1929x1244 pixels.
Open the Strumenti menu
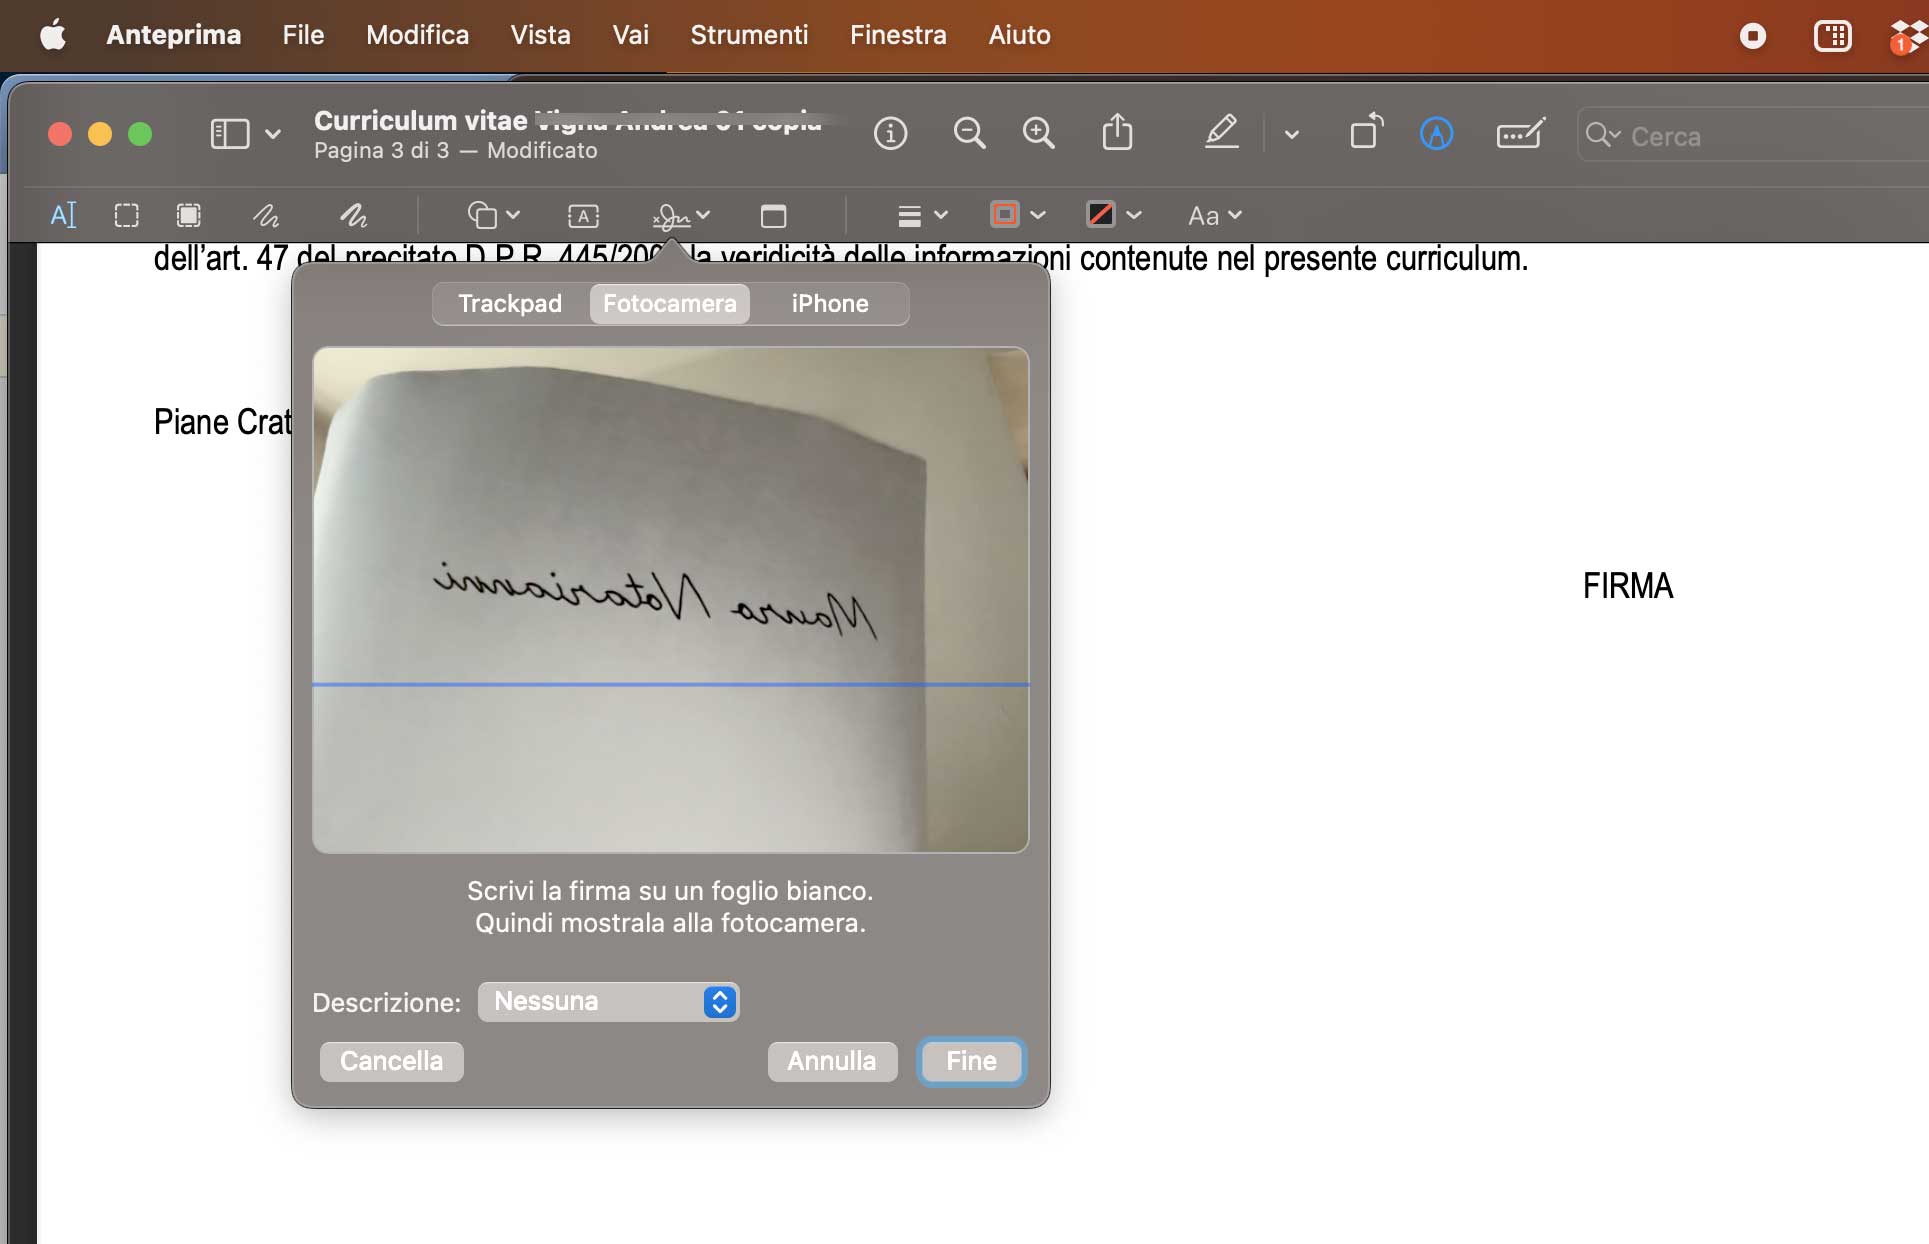pos(748,35)
